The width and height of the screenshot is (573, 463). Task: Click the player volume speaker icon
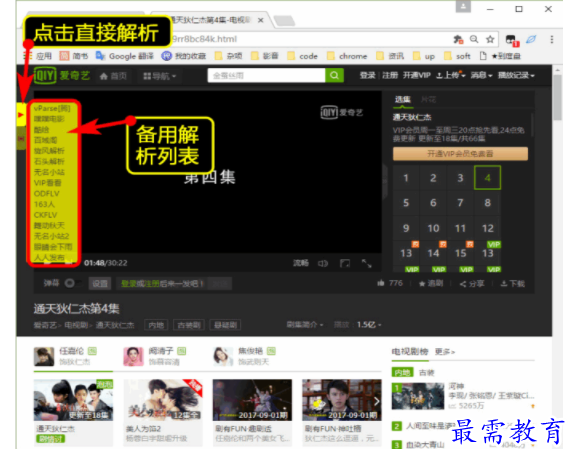click(x=323, y=263)
